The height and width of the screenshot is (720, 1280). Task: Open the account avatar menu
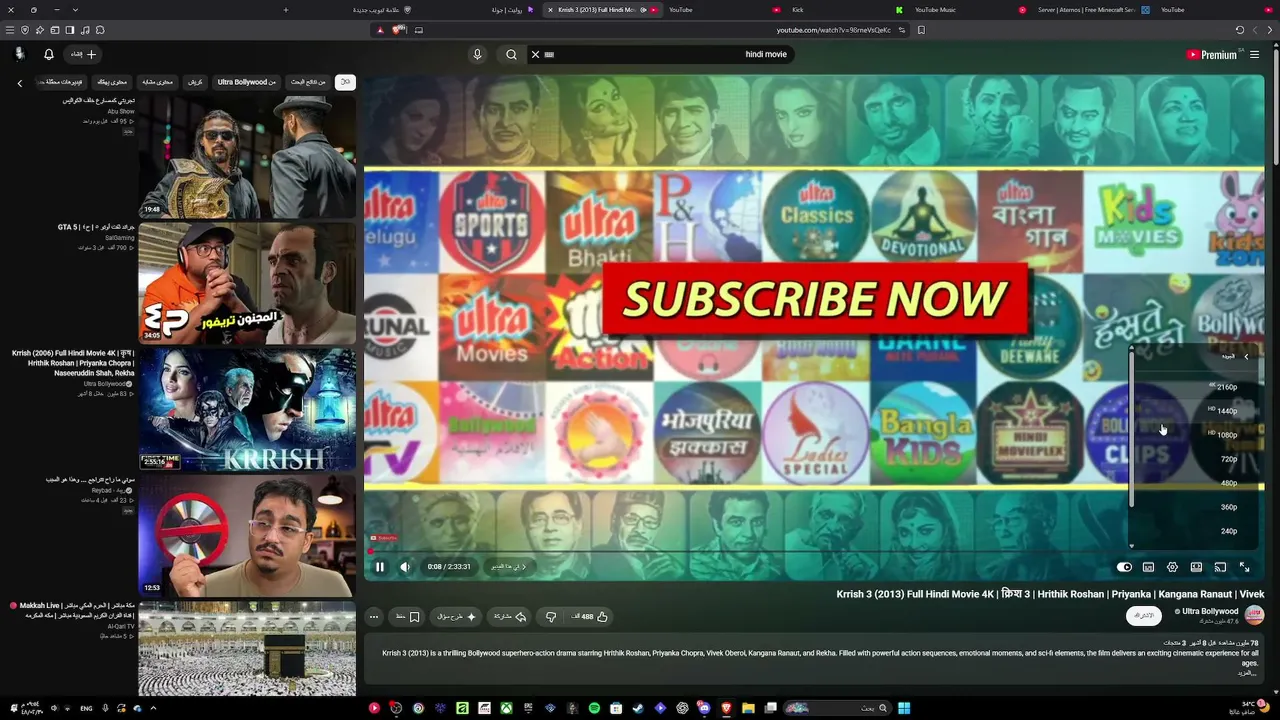coord(19,54)
